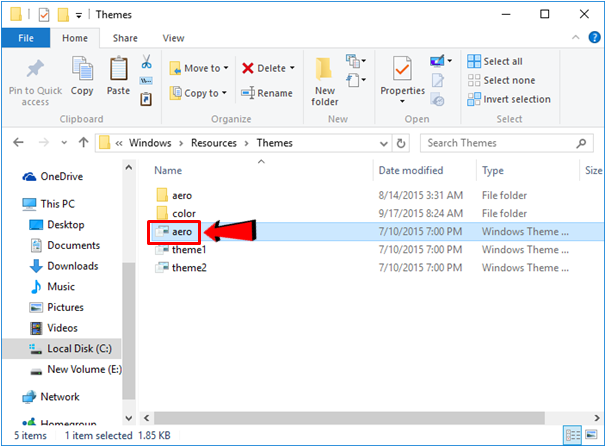Click the Refresh icon beside address bar

(x=401, y=143)
